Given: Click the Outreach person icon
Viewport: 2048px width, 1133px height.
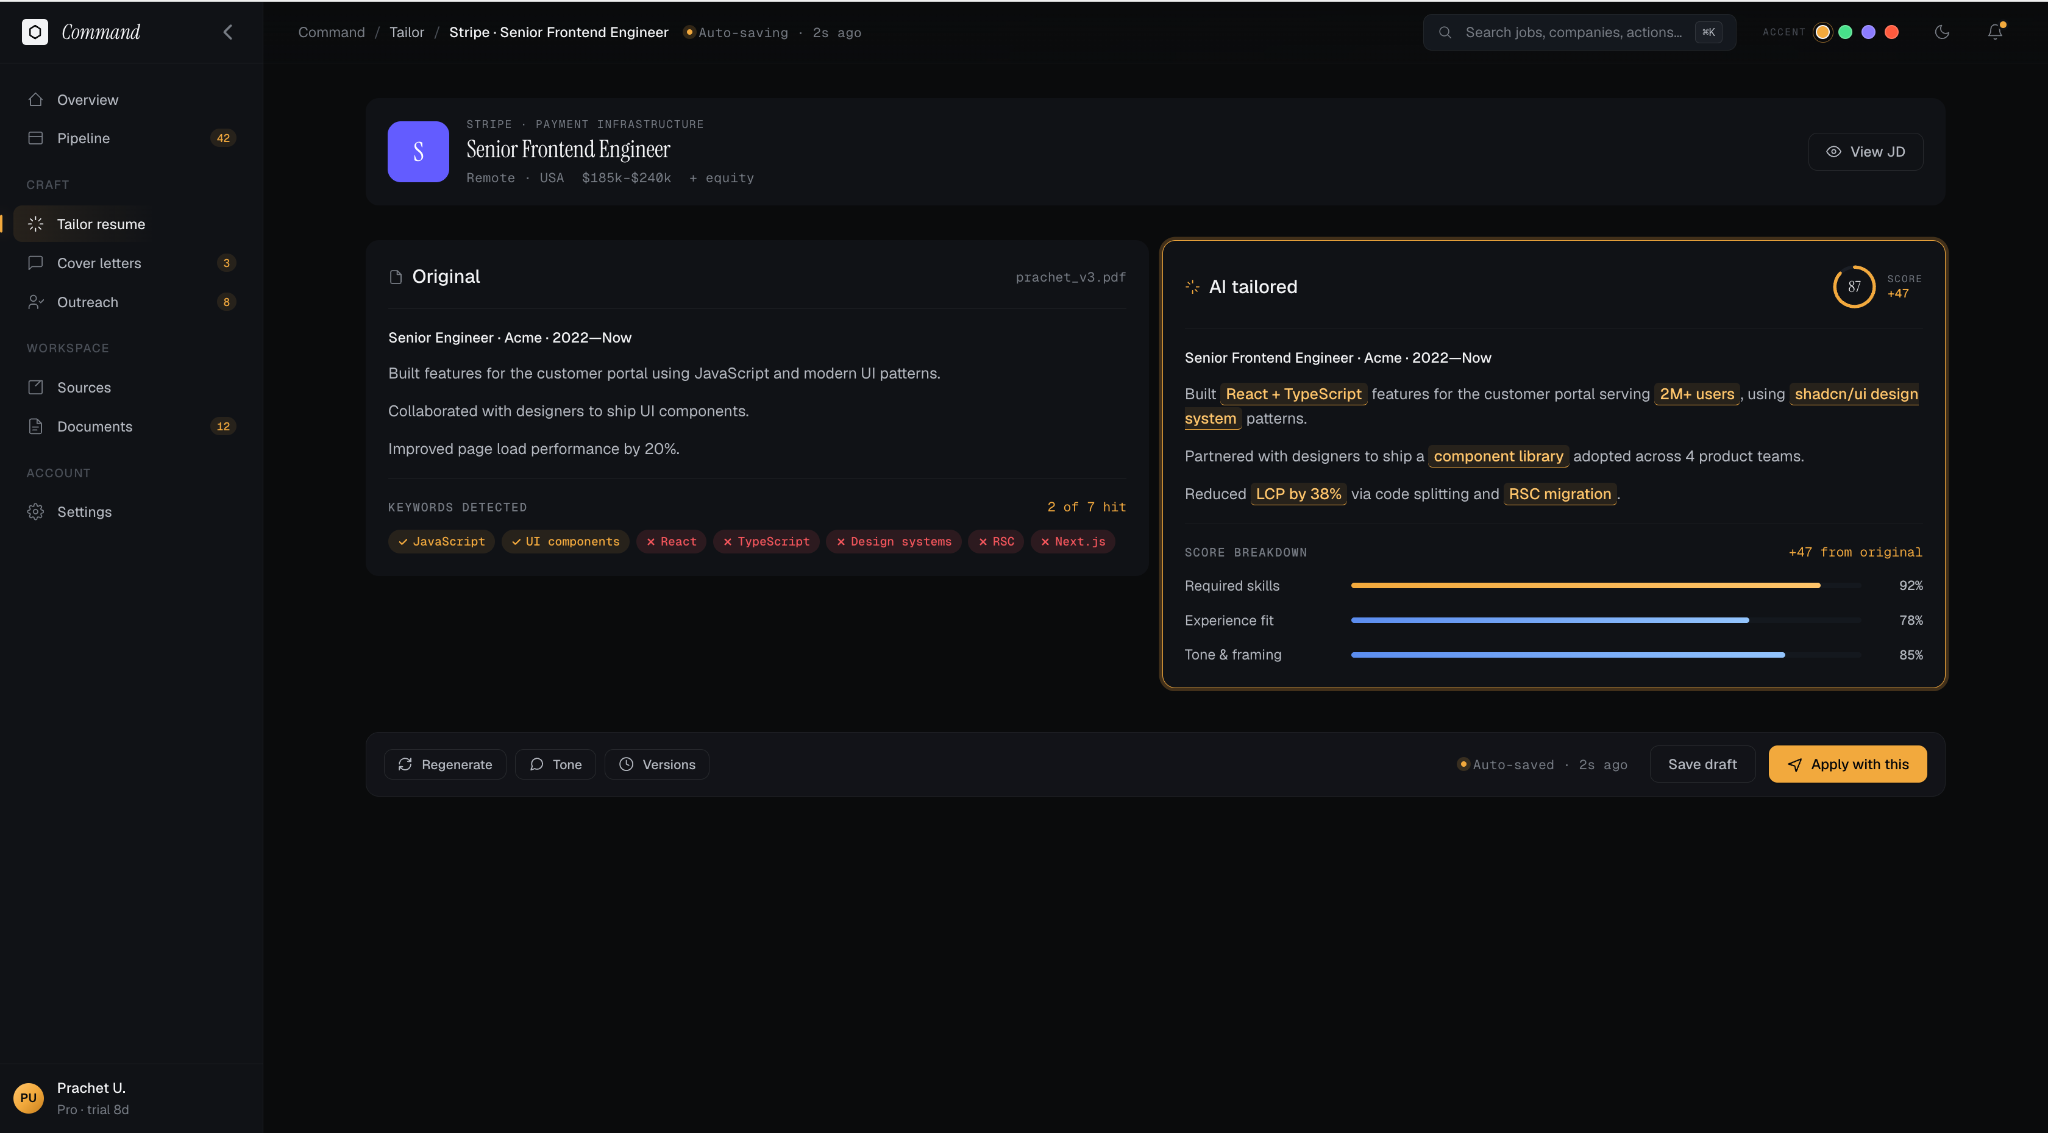Looking at the screenshot, I should tap(36, 302).
